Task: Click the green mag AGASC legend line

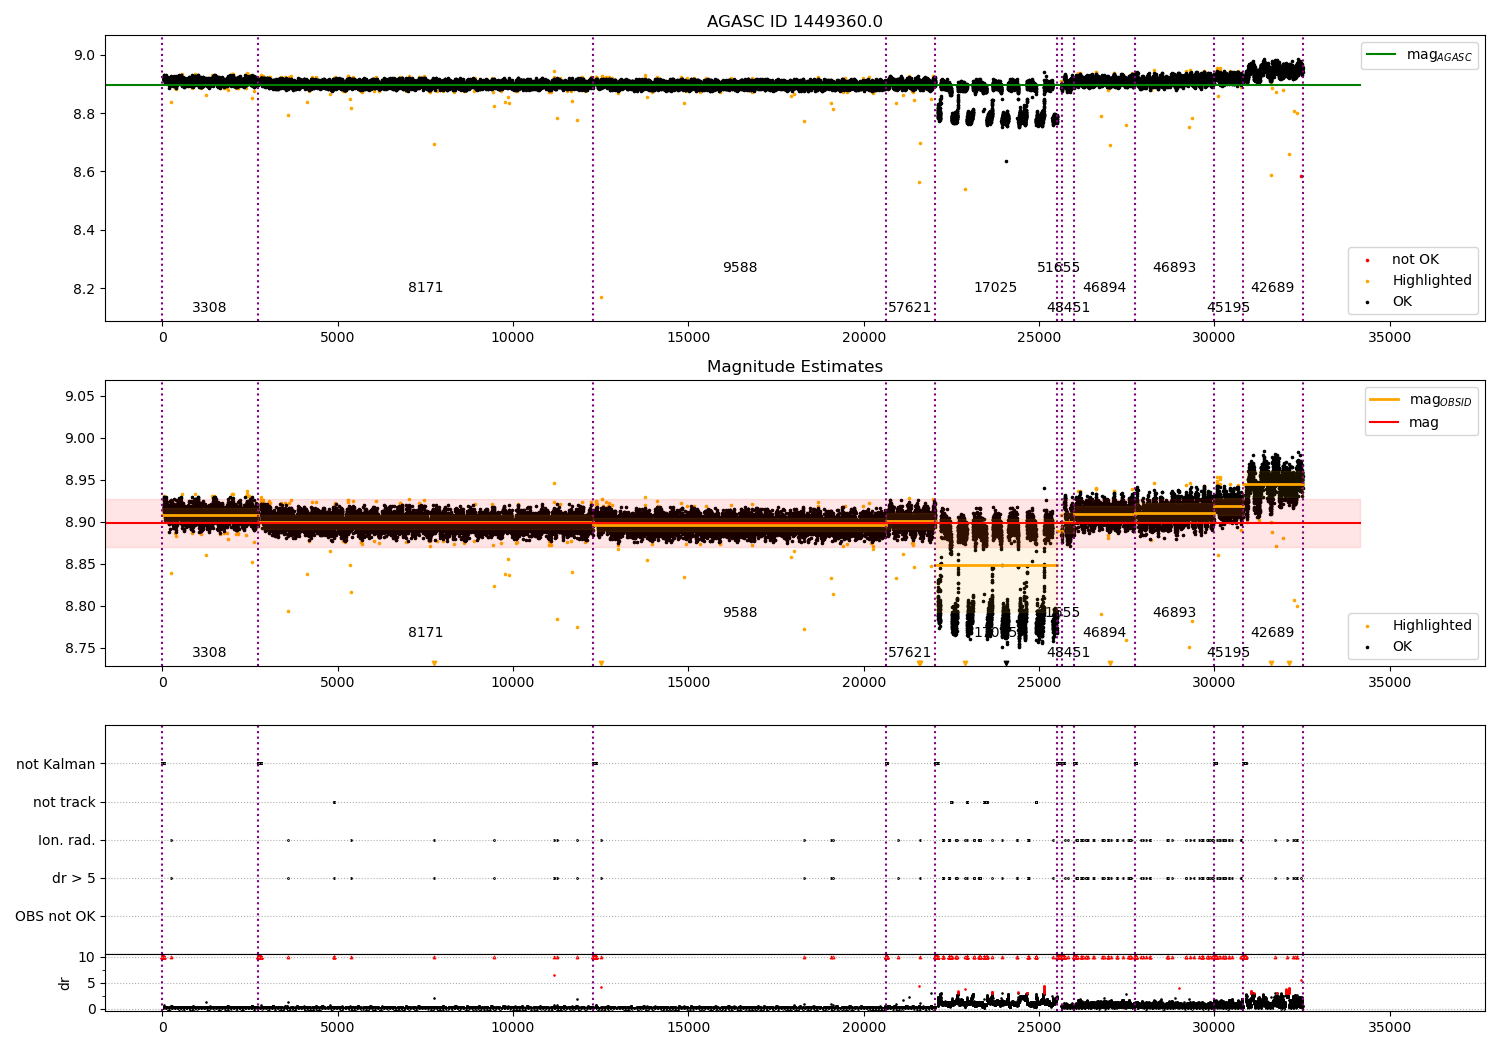Action: click(x=1381, y=55)
